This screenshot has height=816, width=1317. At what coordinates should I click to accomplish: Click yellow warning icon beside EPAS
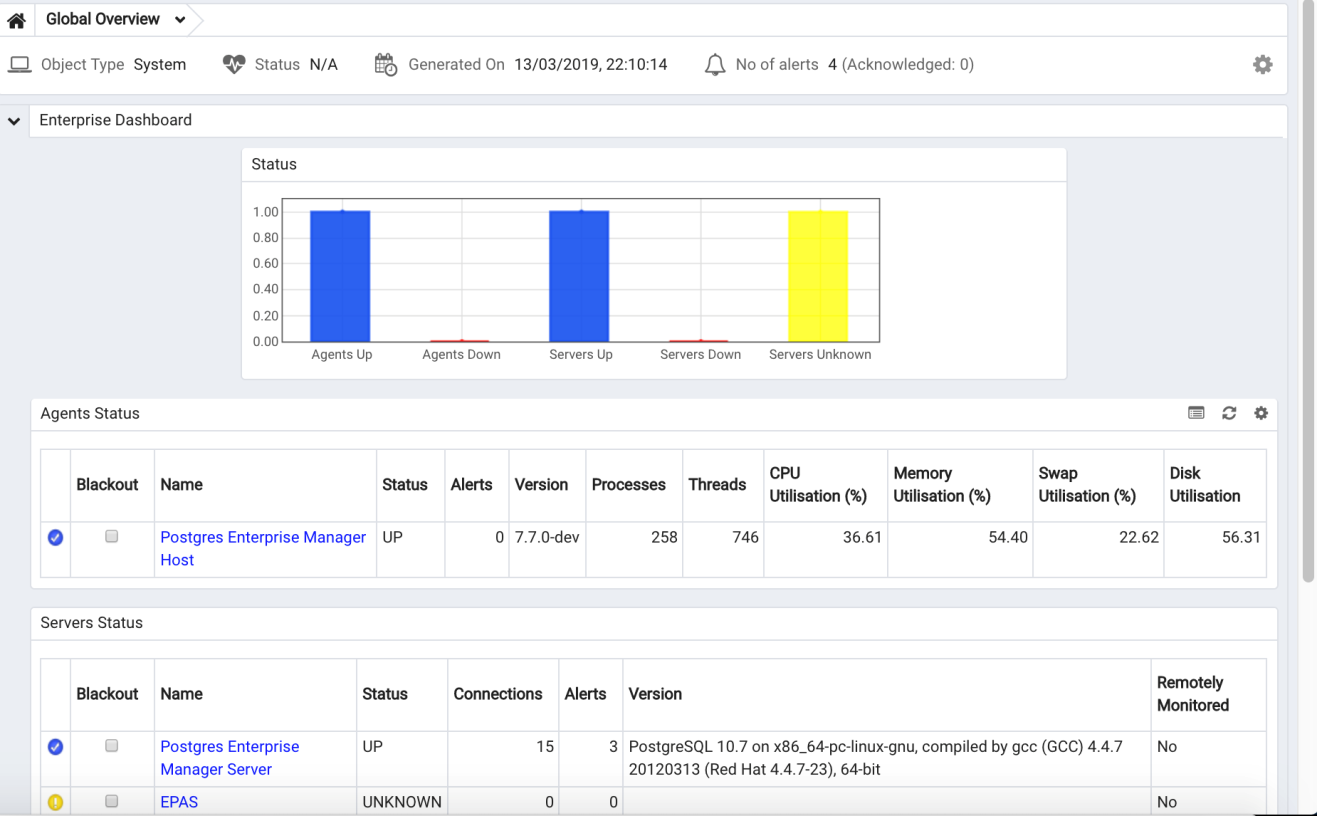coord(55,802)
